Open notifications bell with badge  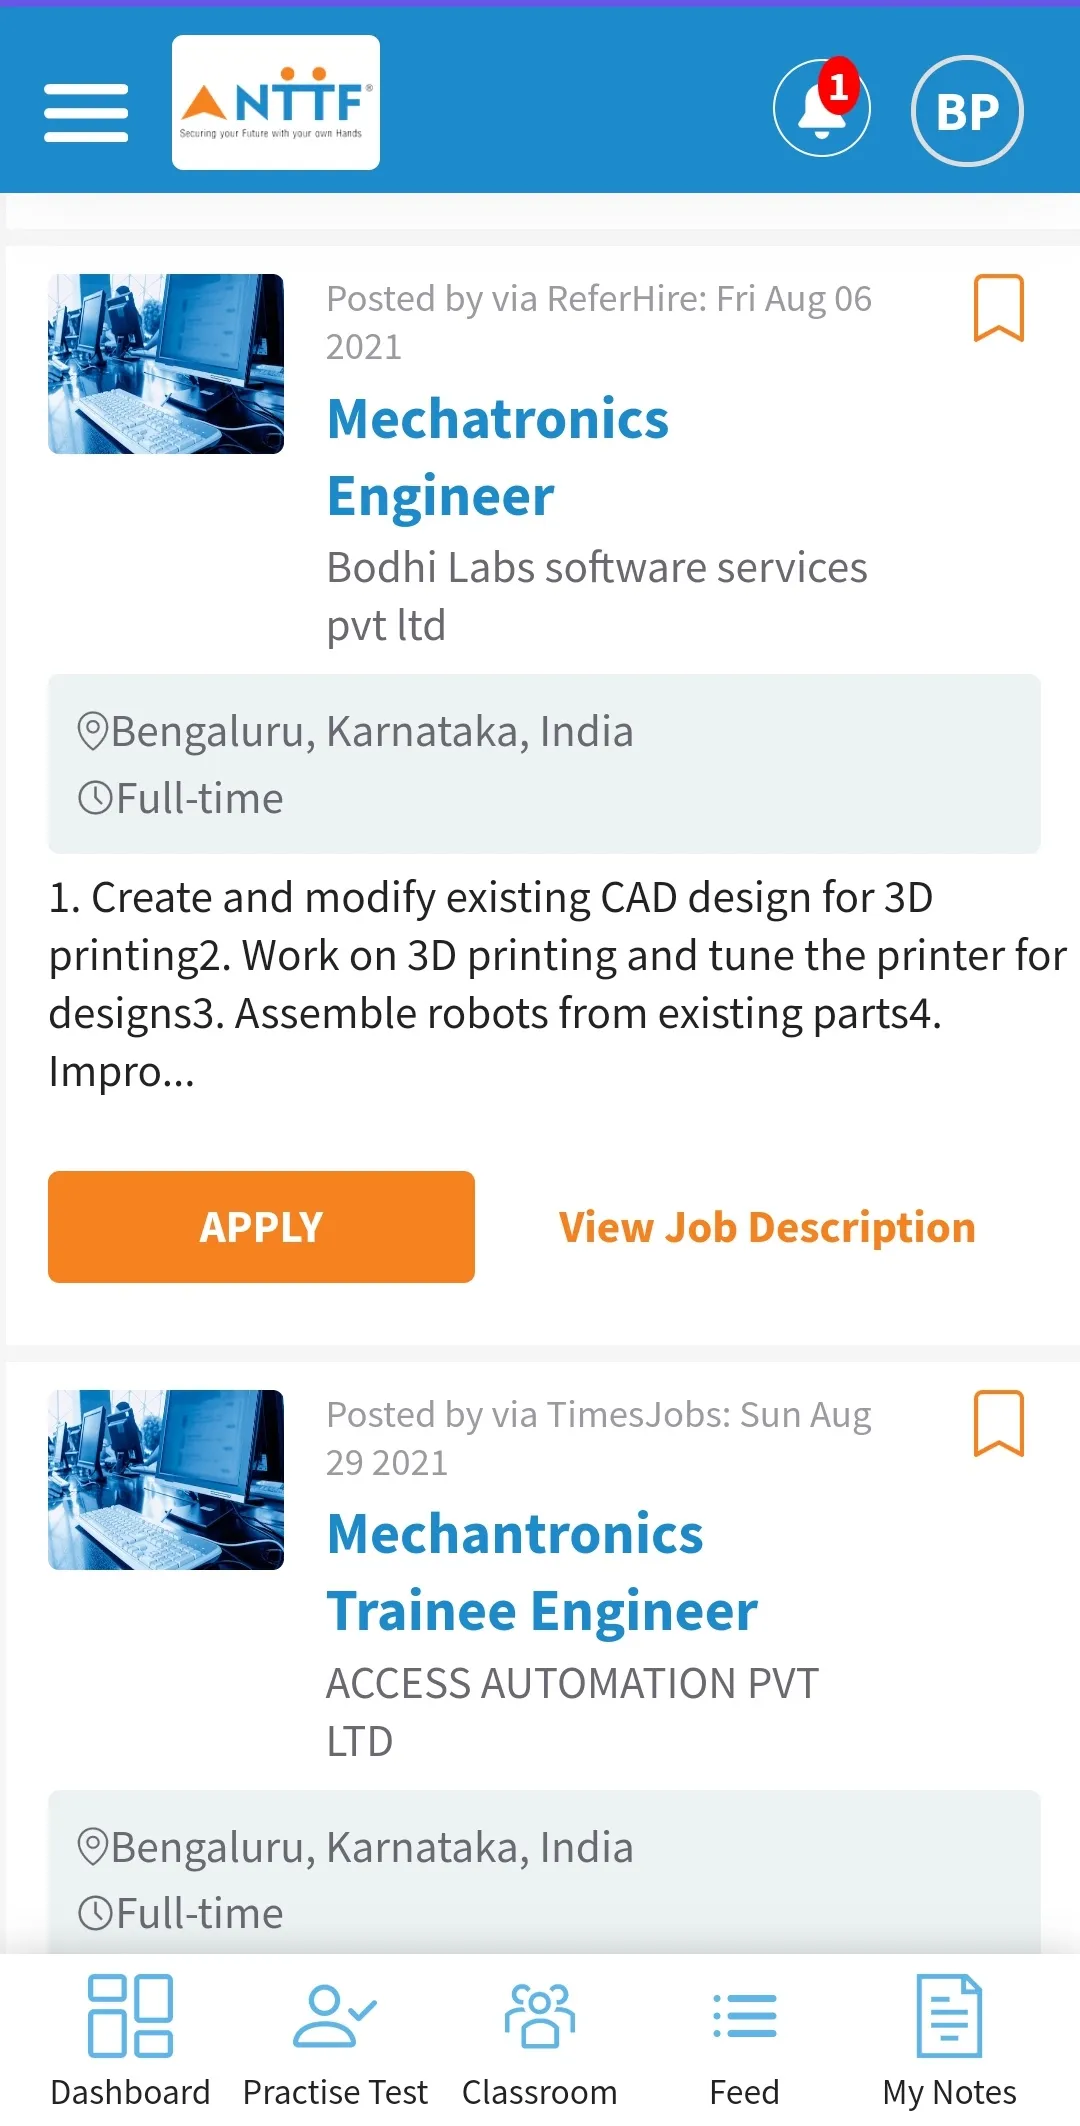pyautogui.click(x=822, y=109)
